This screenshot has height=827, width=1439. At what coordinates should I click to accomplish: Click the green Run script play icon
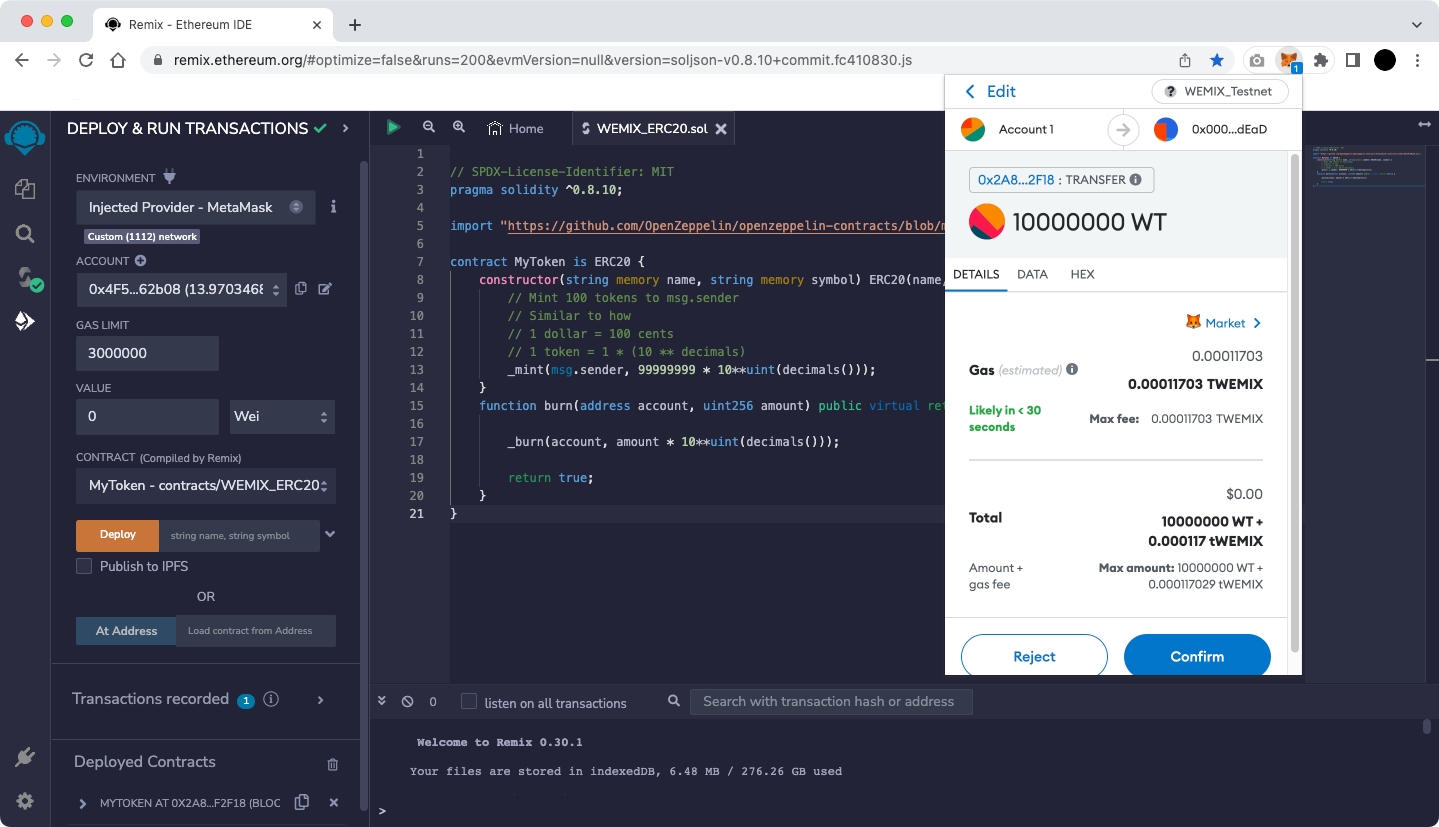393,127
